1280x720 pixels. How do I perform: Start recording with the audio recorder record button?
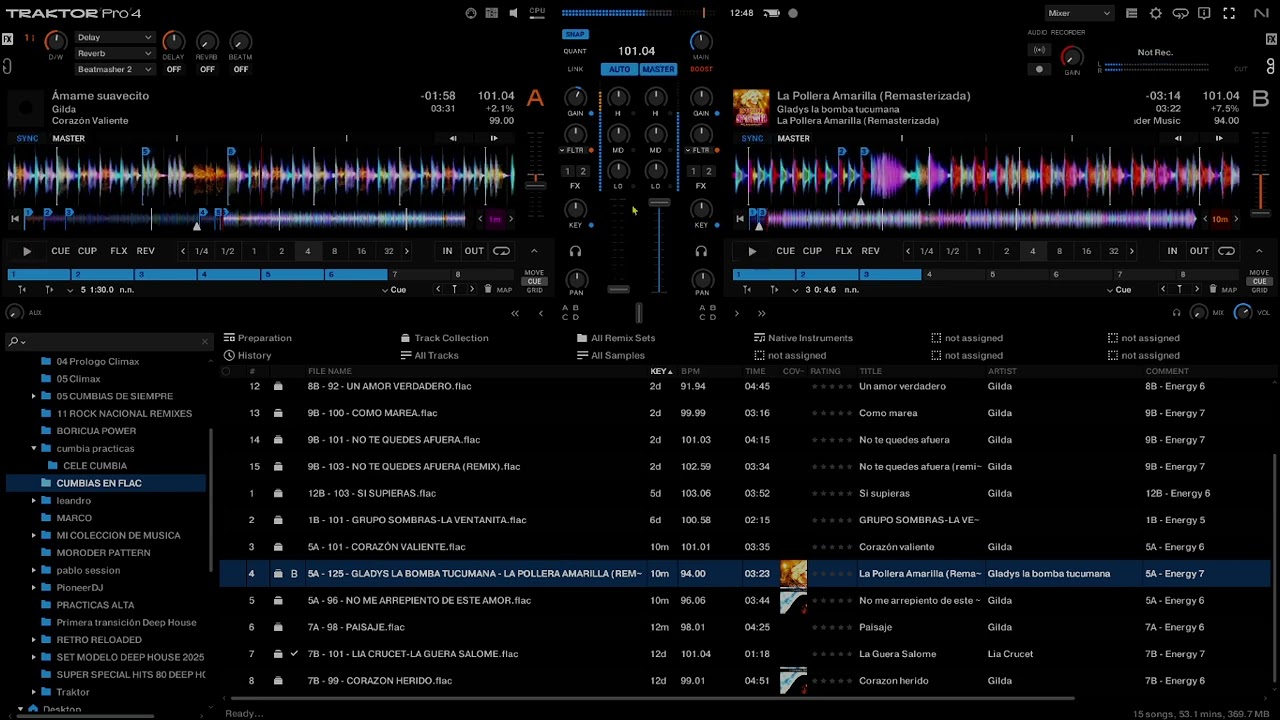[1039, 69]
